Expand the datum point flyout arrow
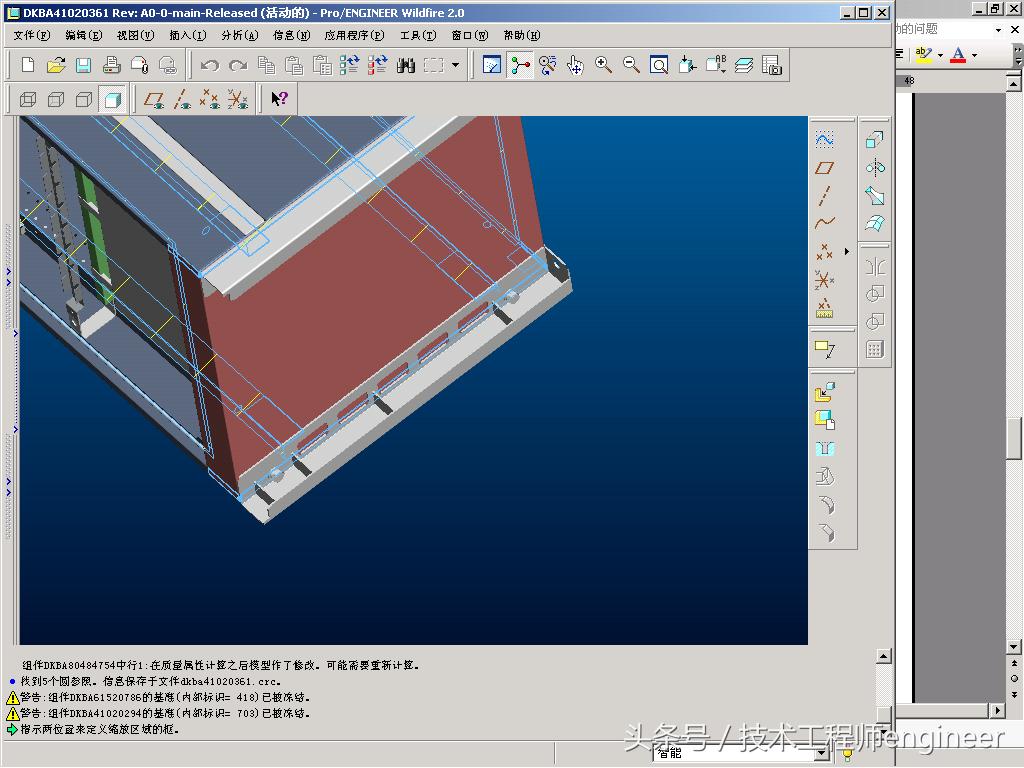This screenshot has width=1024, height=768. [x=846, y=252]
